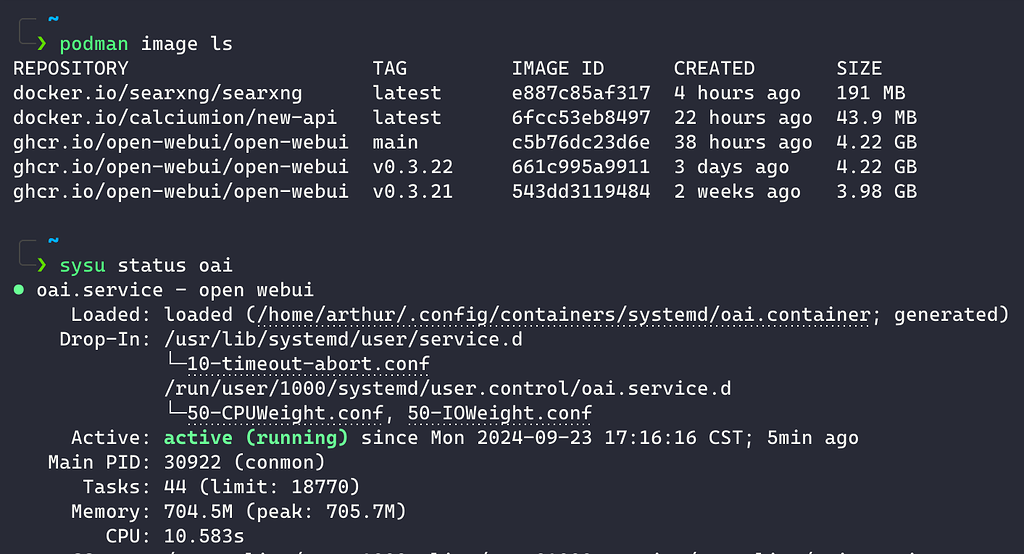The height and width of the screenshot is (554, 1024).
Task: Click the green prompt arrow before podman
Action: click(42, 43)
